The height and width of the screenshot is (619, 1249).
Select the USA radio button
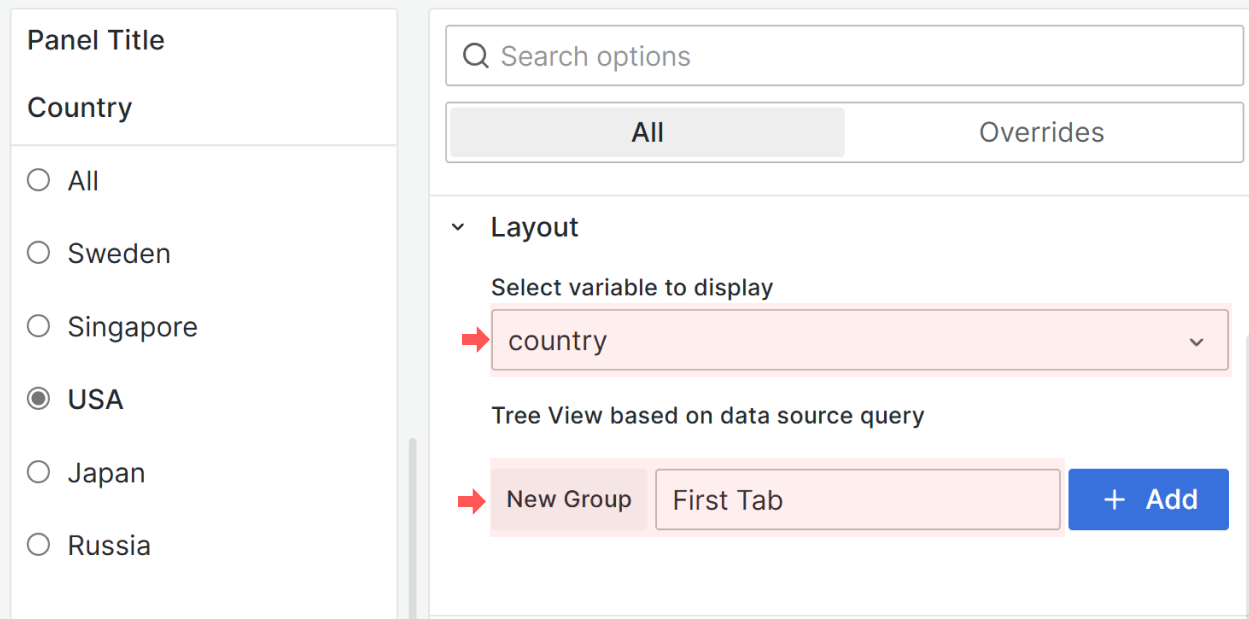click(x=37, y=399)
